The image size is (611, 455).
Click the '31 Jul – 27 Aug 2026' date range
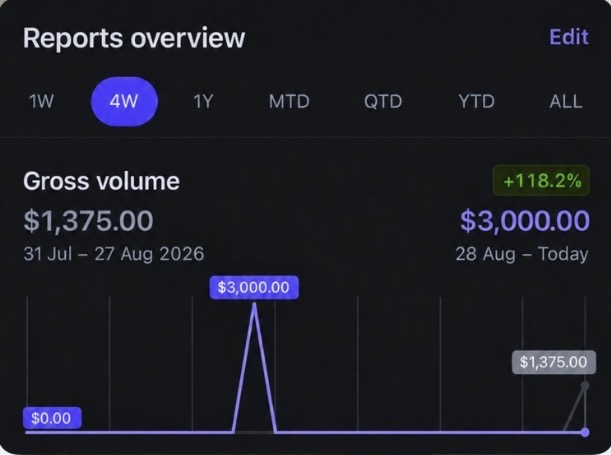114,254
